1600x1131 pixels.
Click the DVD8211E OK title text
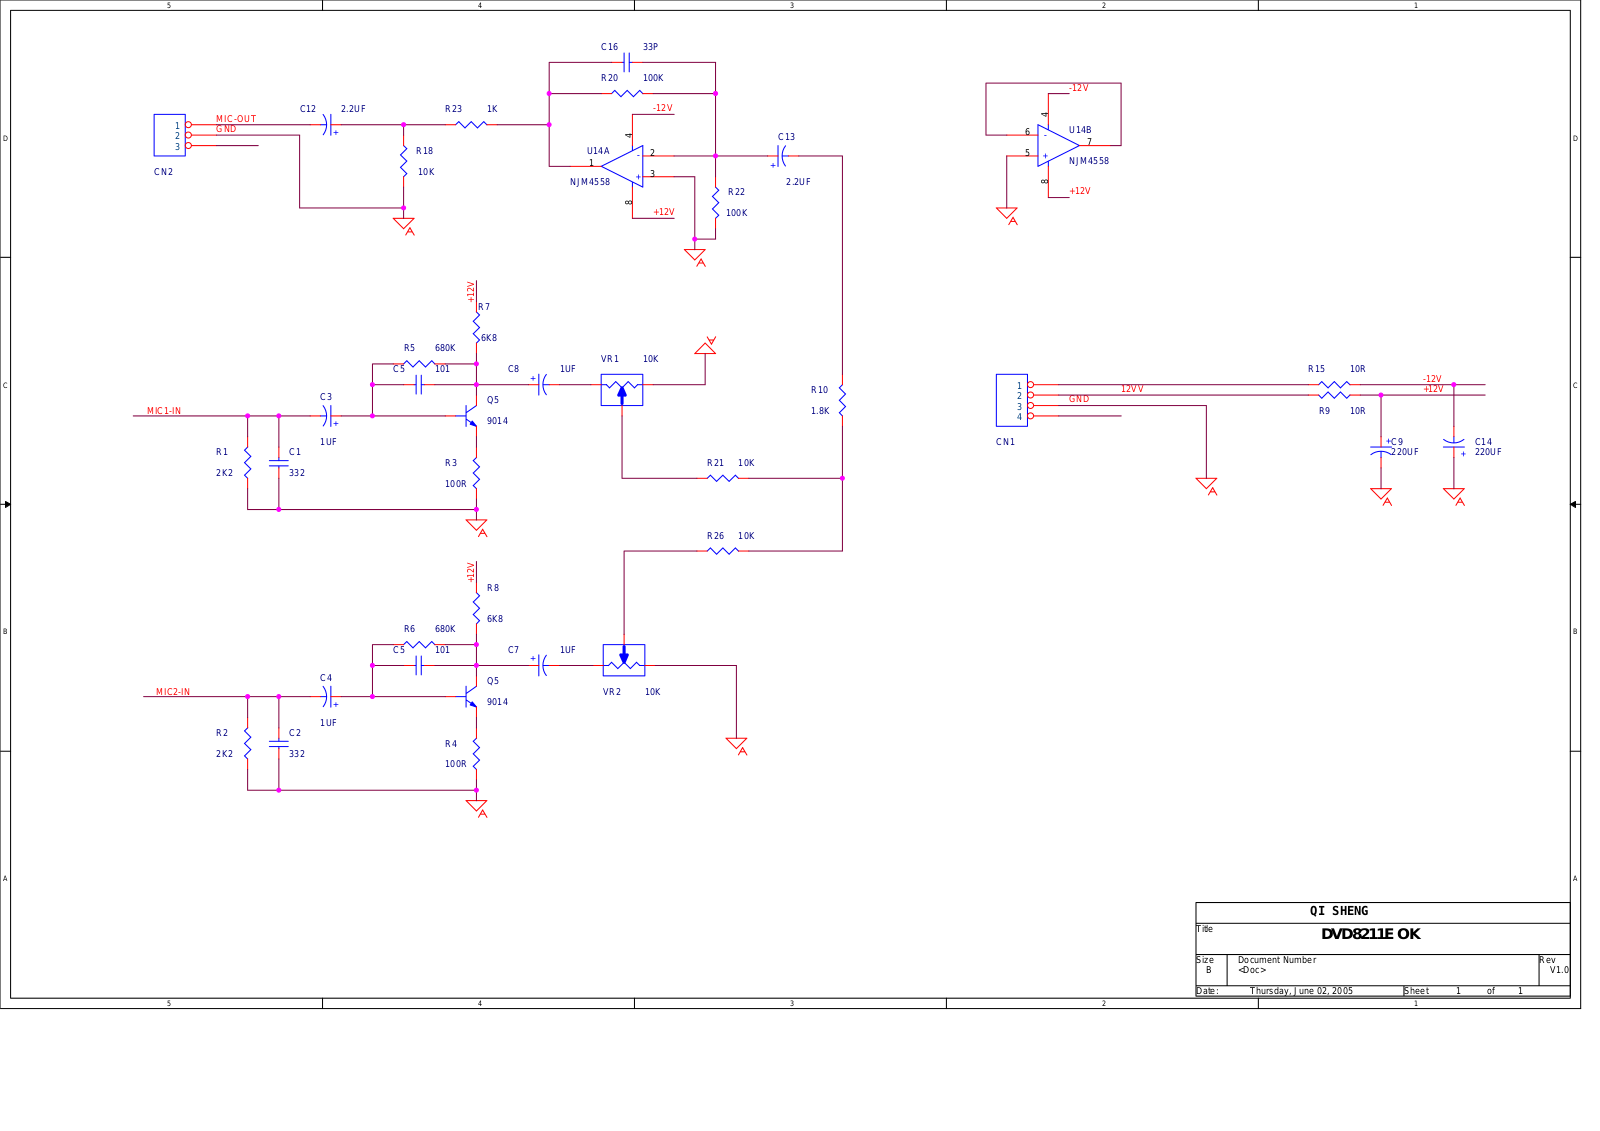pos(1371,934)
